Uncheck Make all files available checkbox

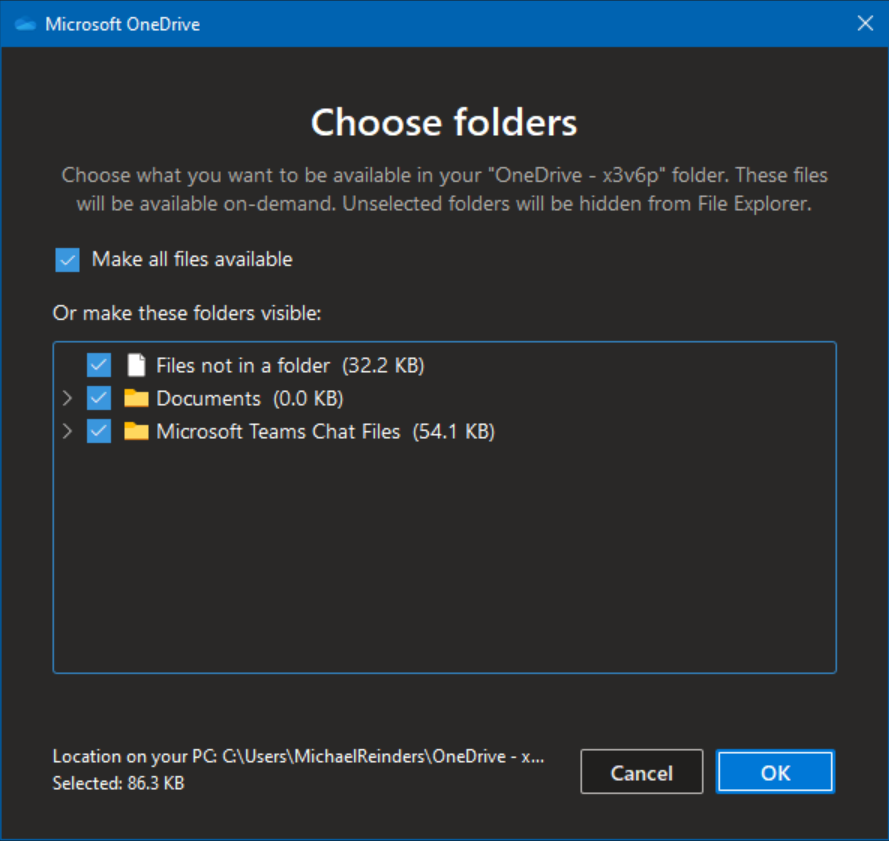67,260
